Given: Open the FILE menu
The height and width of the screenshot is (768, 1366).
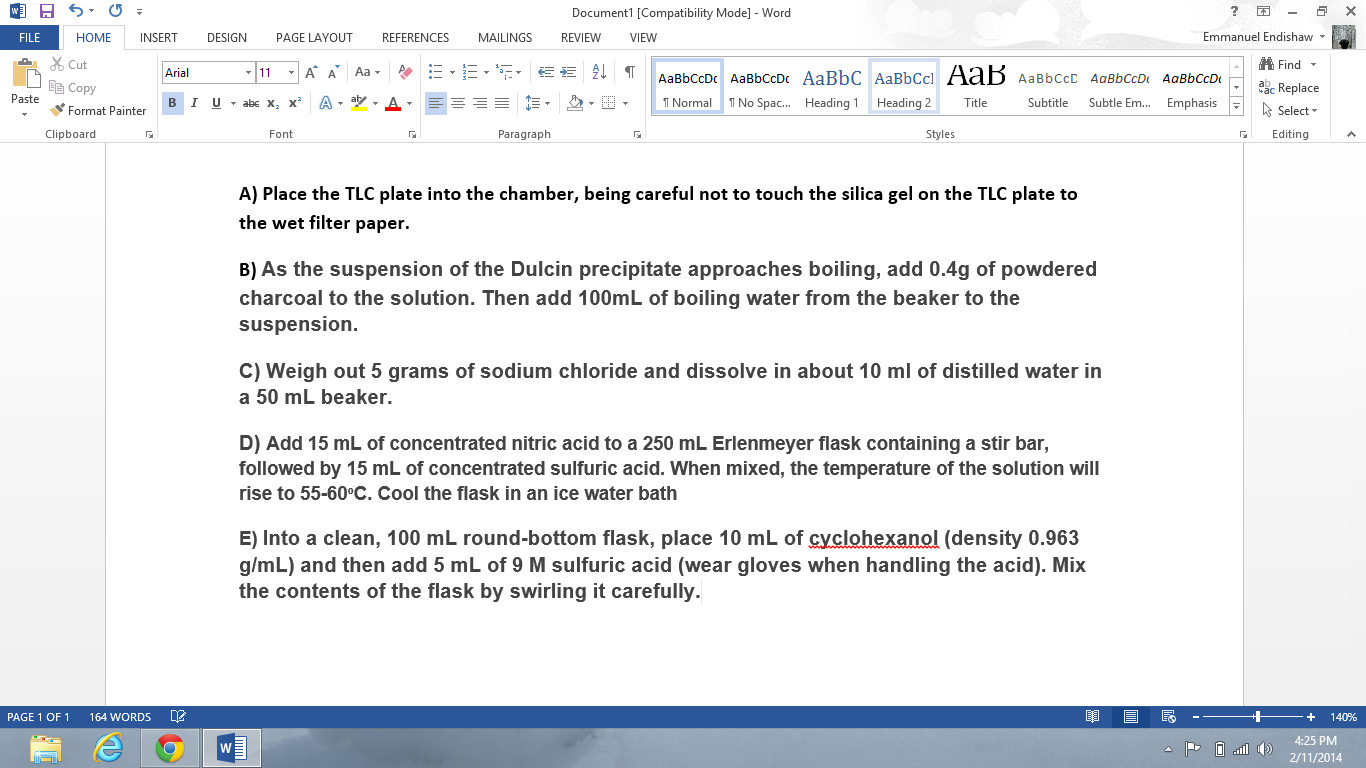Looking at the screenshot, I should coord(30,38).
